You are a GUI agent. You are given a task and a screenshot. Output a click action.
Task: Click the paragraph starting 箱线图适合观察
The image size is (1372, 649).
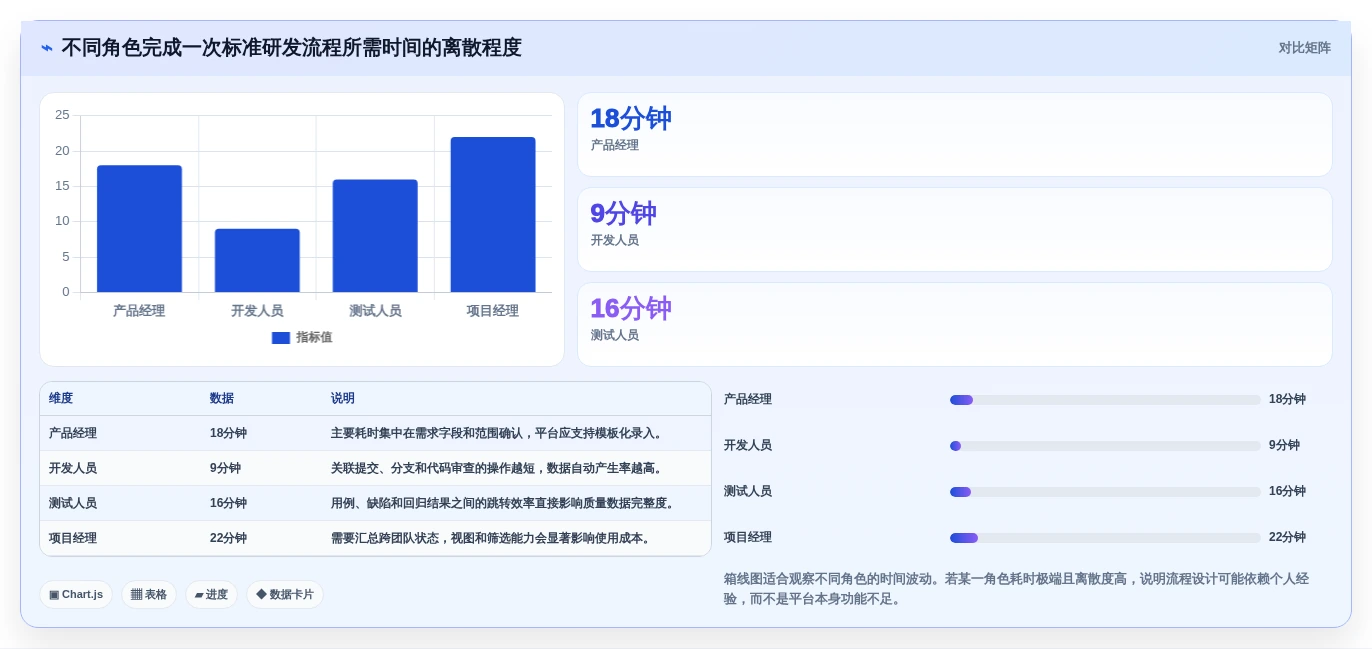coord(1016,589)
